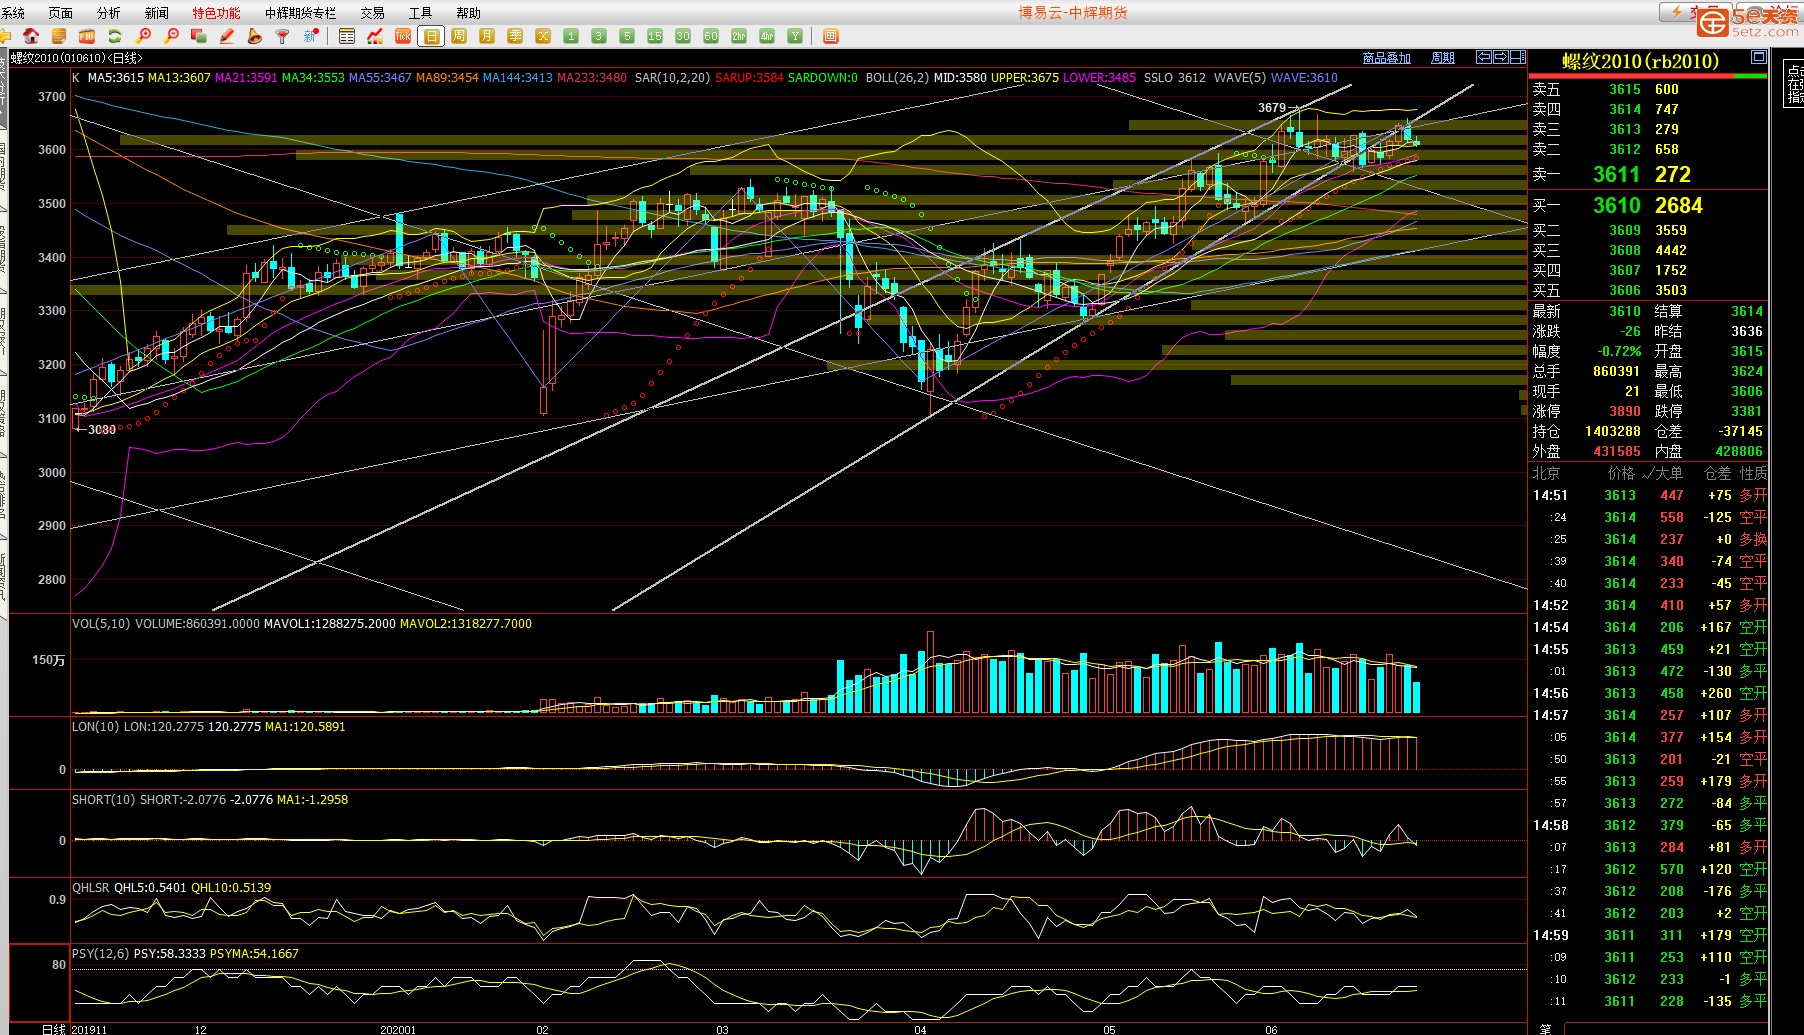Switch to daily 日 period
The height and width of the screenshot is (1035, 1804).
431,36
